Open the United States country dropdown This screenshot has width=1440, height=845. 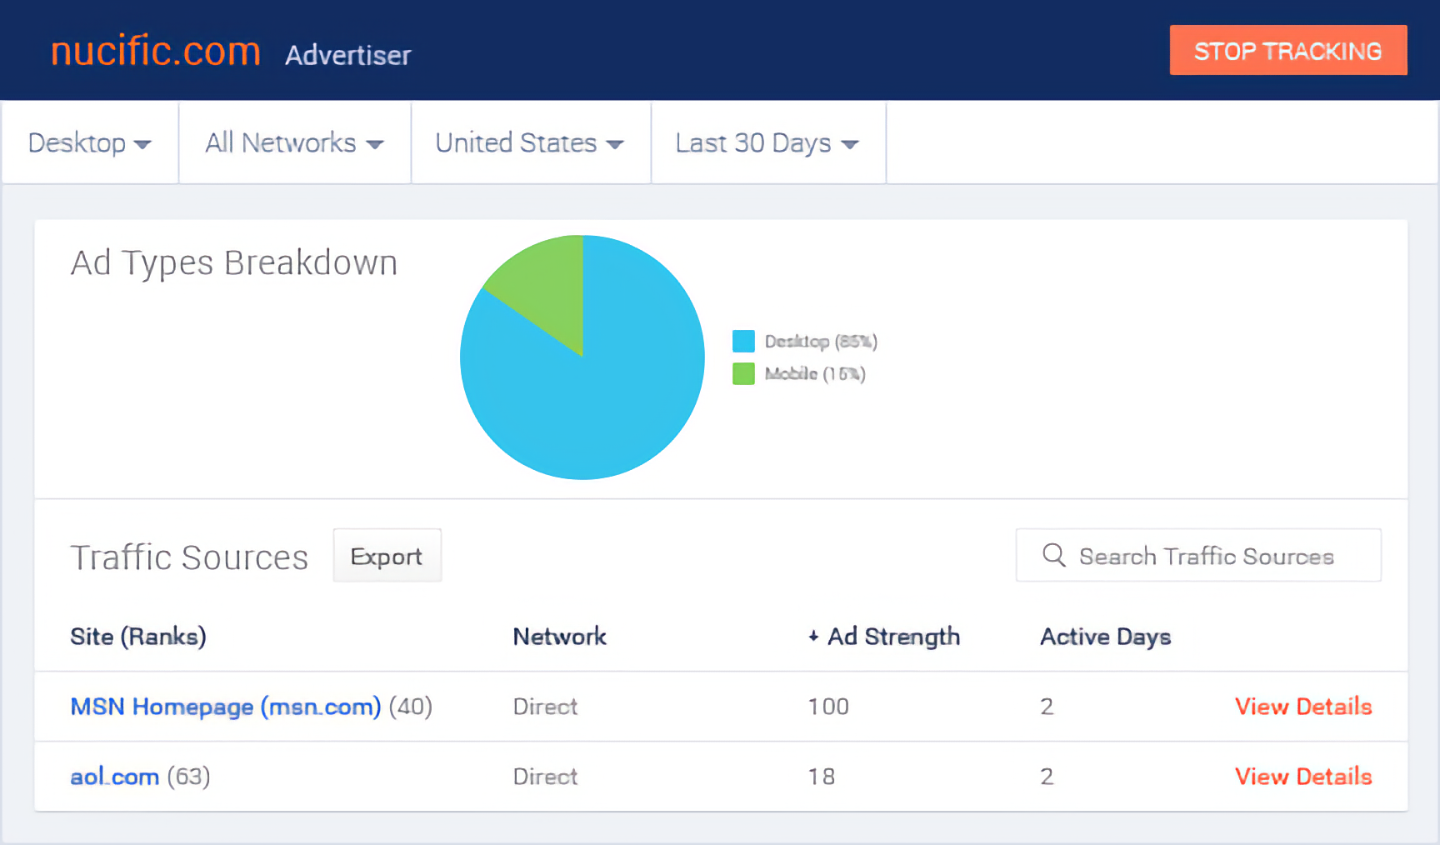529,143
